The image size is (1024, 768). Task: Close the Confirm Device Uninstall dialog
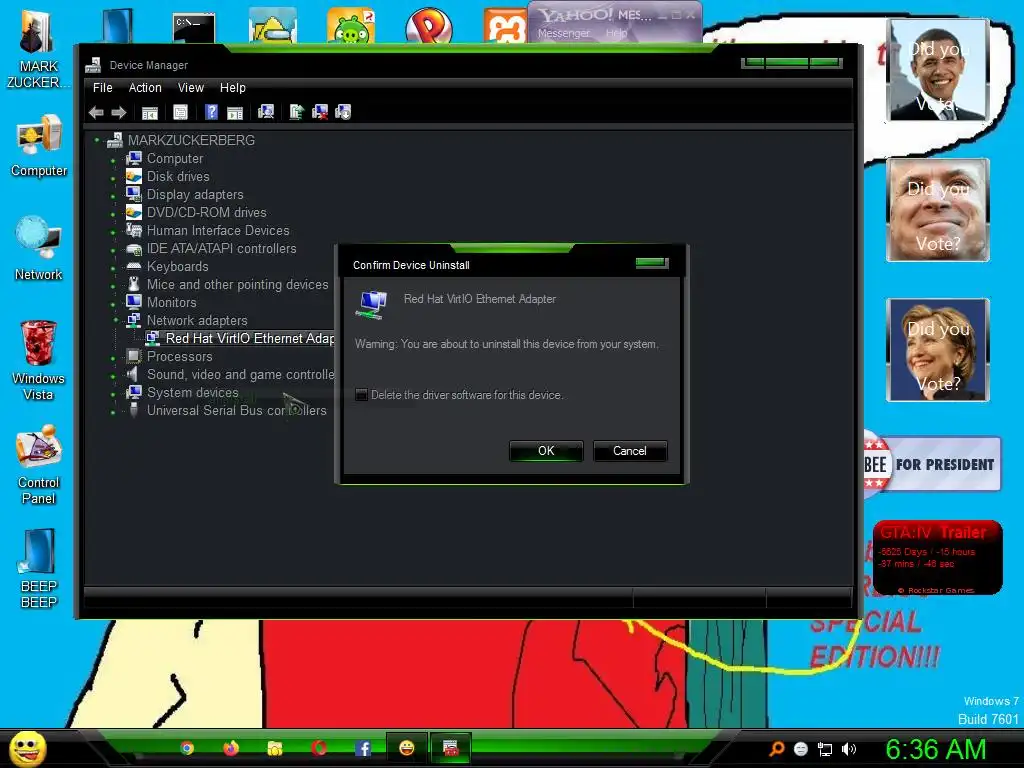coord(652,263)
